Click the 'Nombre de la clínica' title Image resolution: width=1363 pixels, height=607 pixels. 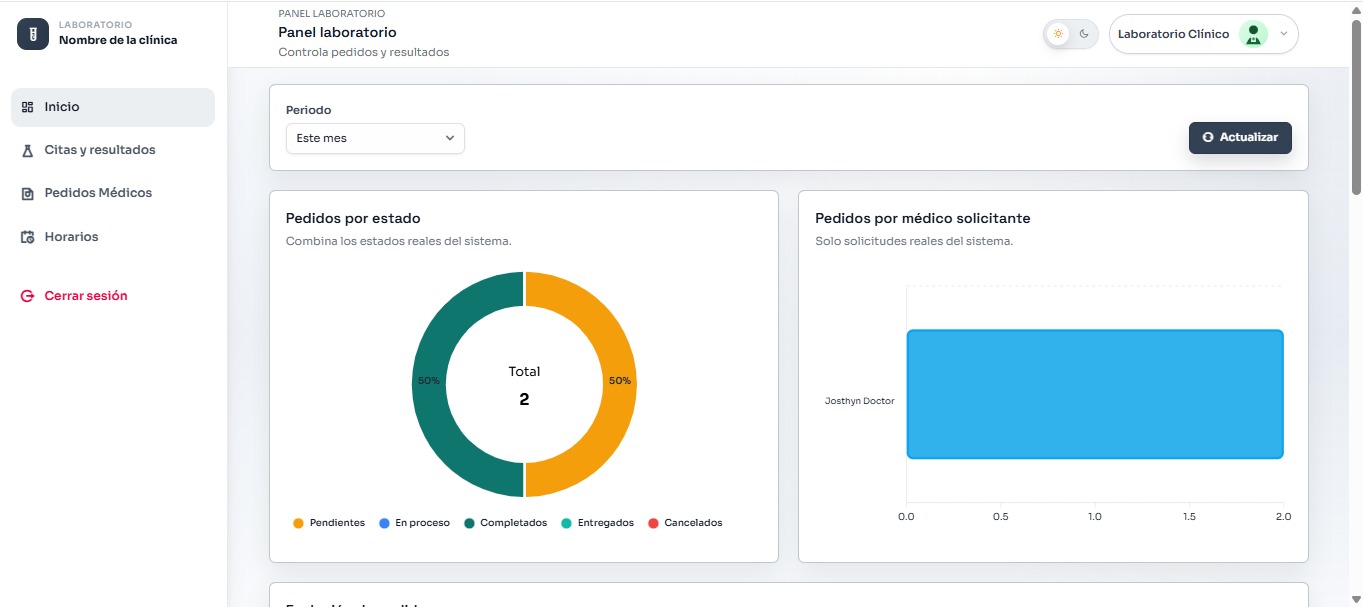pos(118,41)
